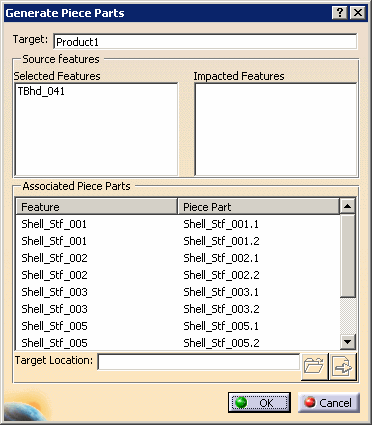Image resolution: width=372 pixels, height=425 pixels.
Task: Click the Target Location input field
Action: (x=199, y=362)
